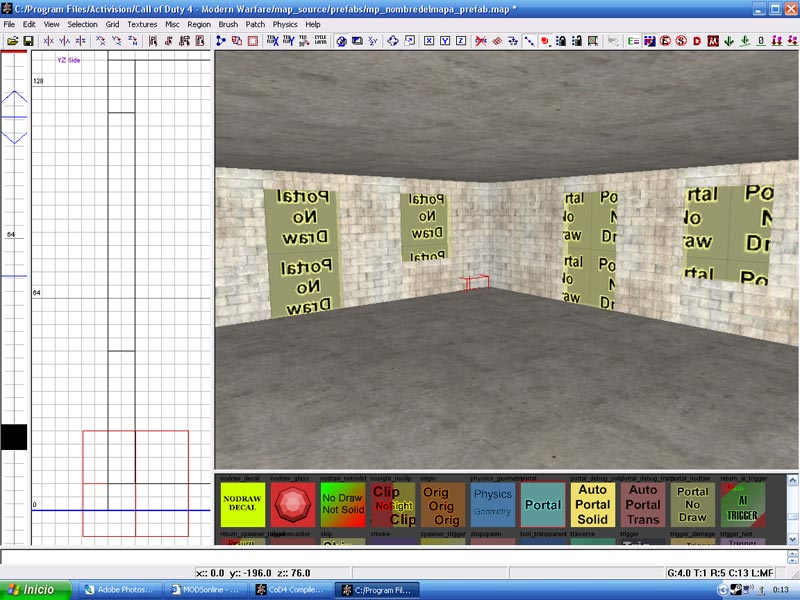Click the black block in the Z-height bar
Screen dimensions: 800x600
click(x=14, y=437)
